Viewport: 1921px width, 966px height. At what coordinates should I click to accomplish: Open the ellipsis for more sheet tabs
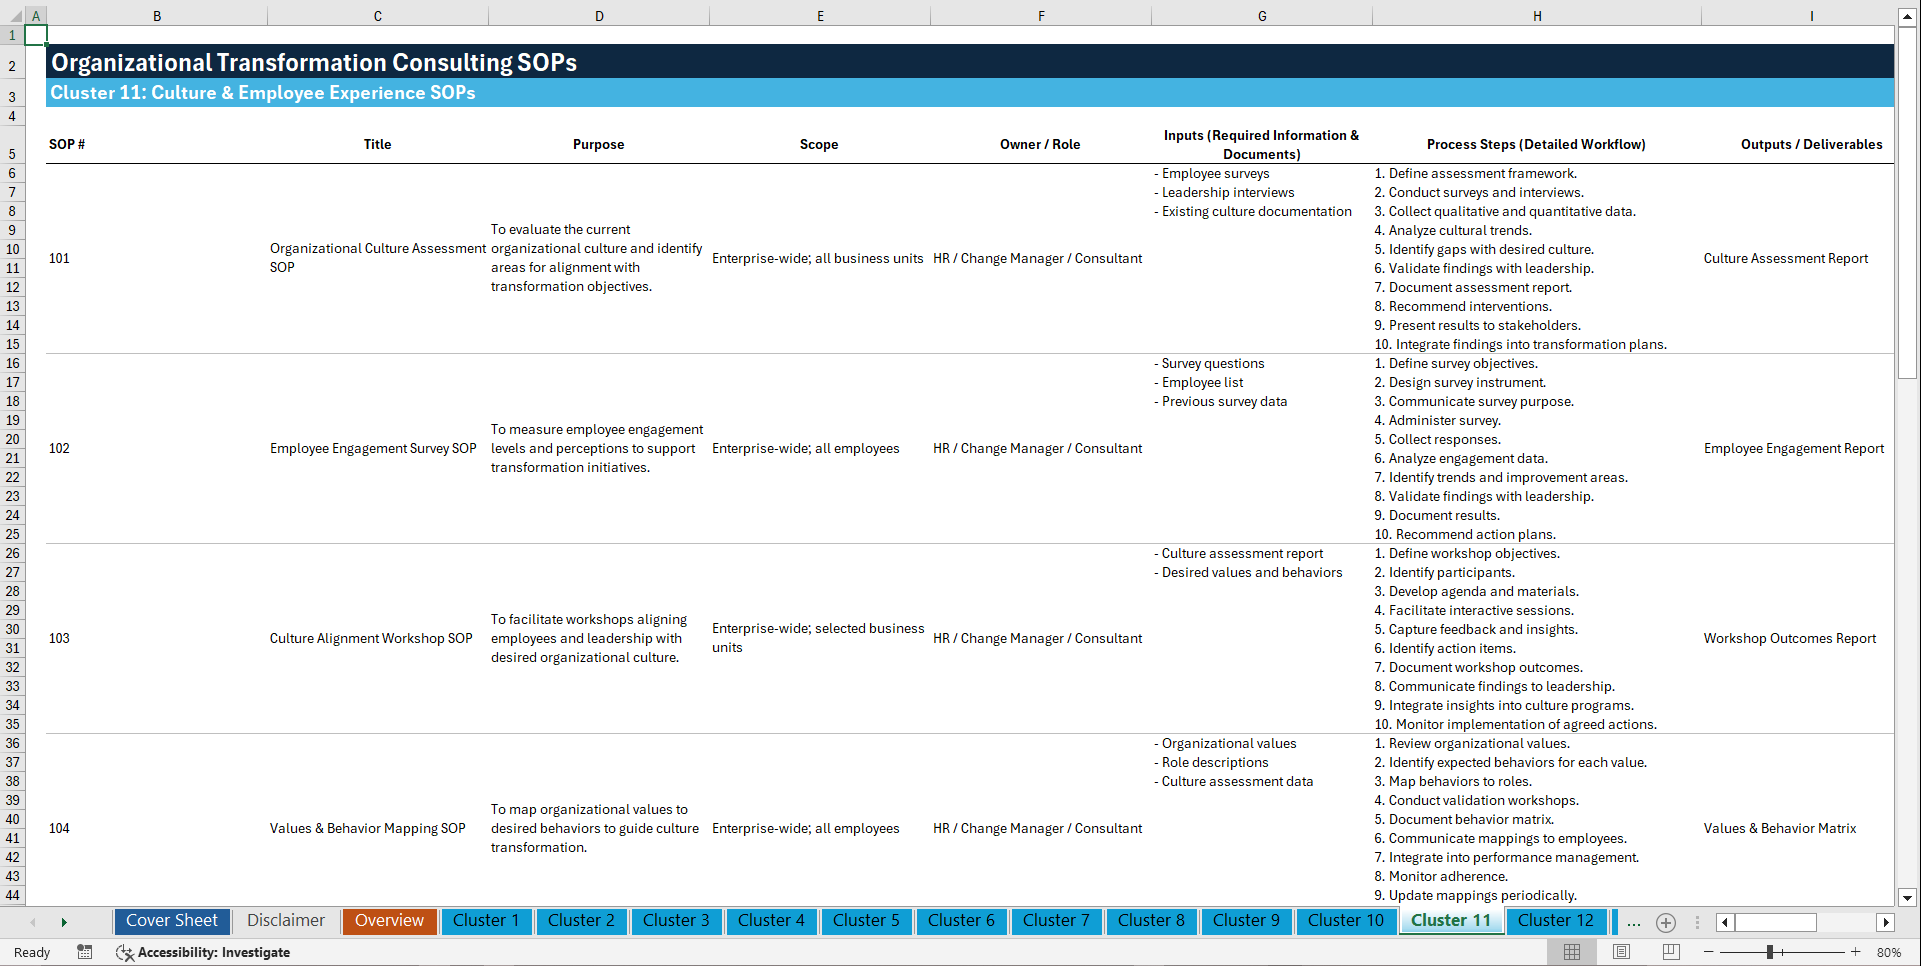[x=1633, y=922]
